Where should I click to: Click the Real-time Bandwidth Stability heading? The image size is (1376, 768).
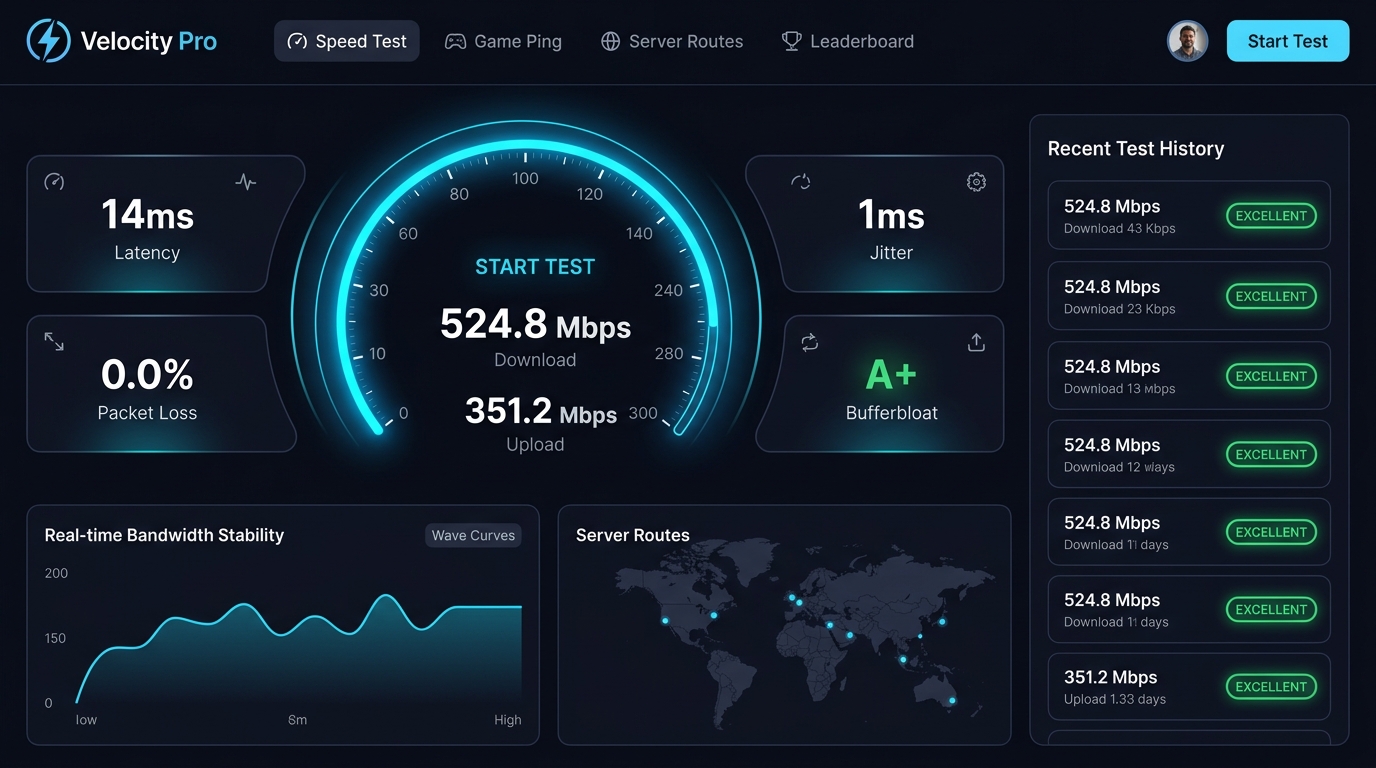[164, 535]
